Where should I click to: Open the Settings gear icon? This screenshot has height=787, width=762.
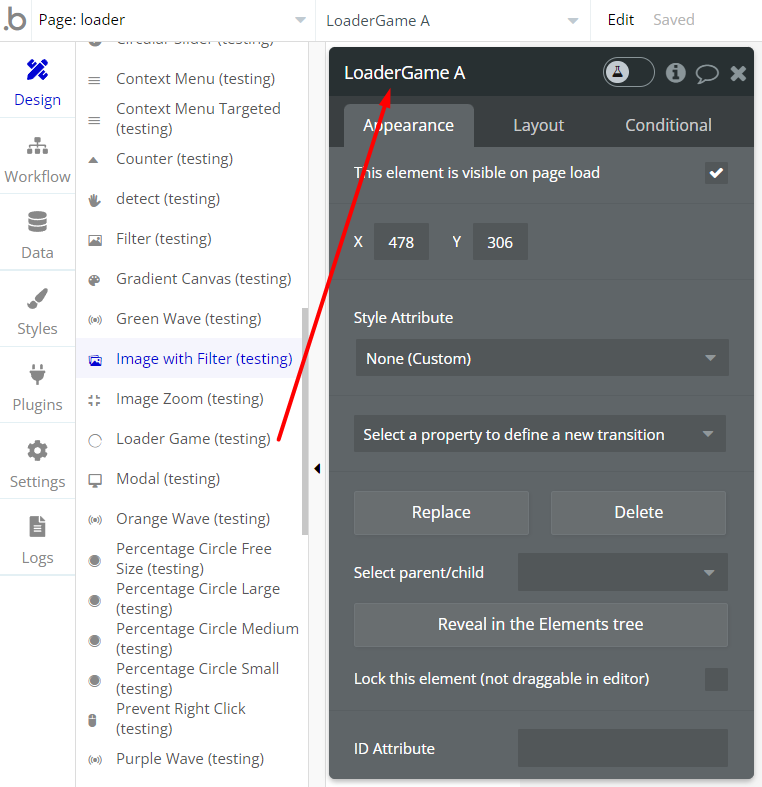coord(37,451)
